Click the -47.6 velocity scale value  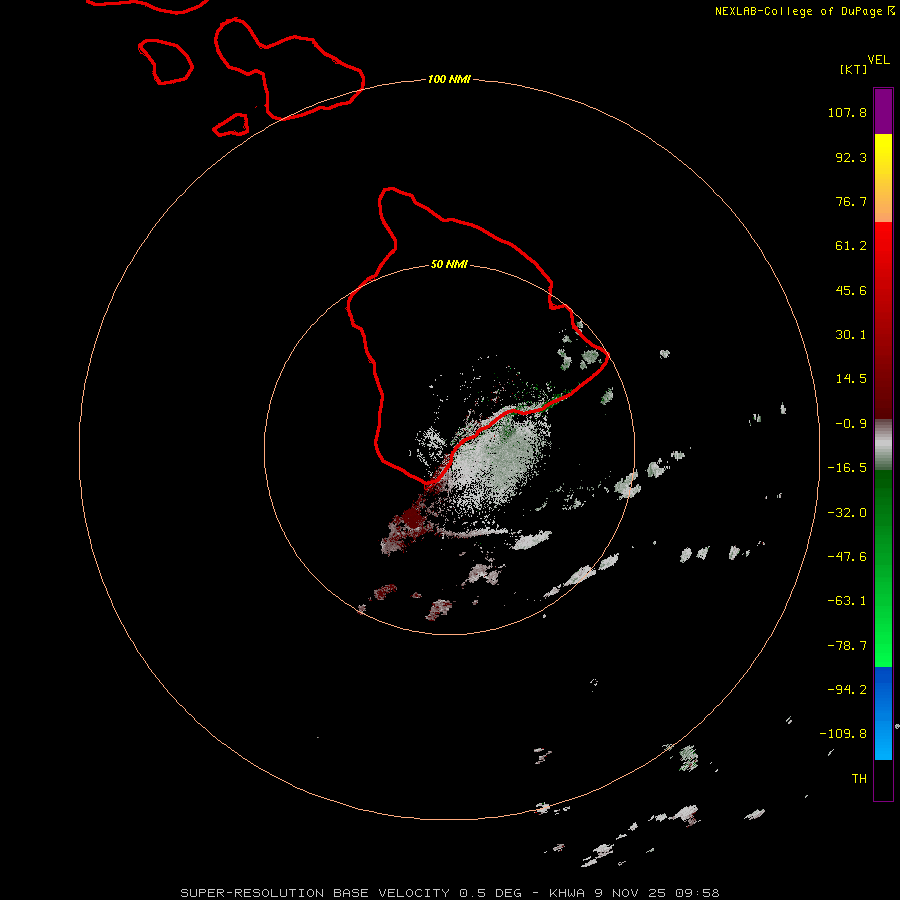847,557
